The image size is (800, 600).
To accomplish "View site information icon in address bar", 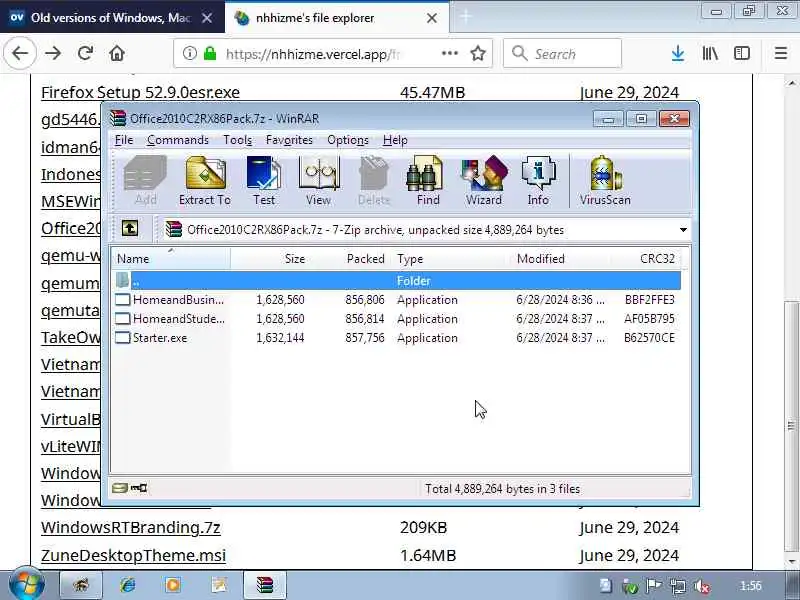I will [x=190, y=53].
